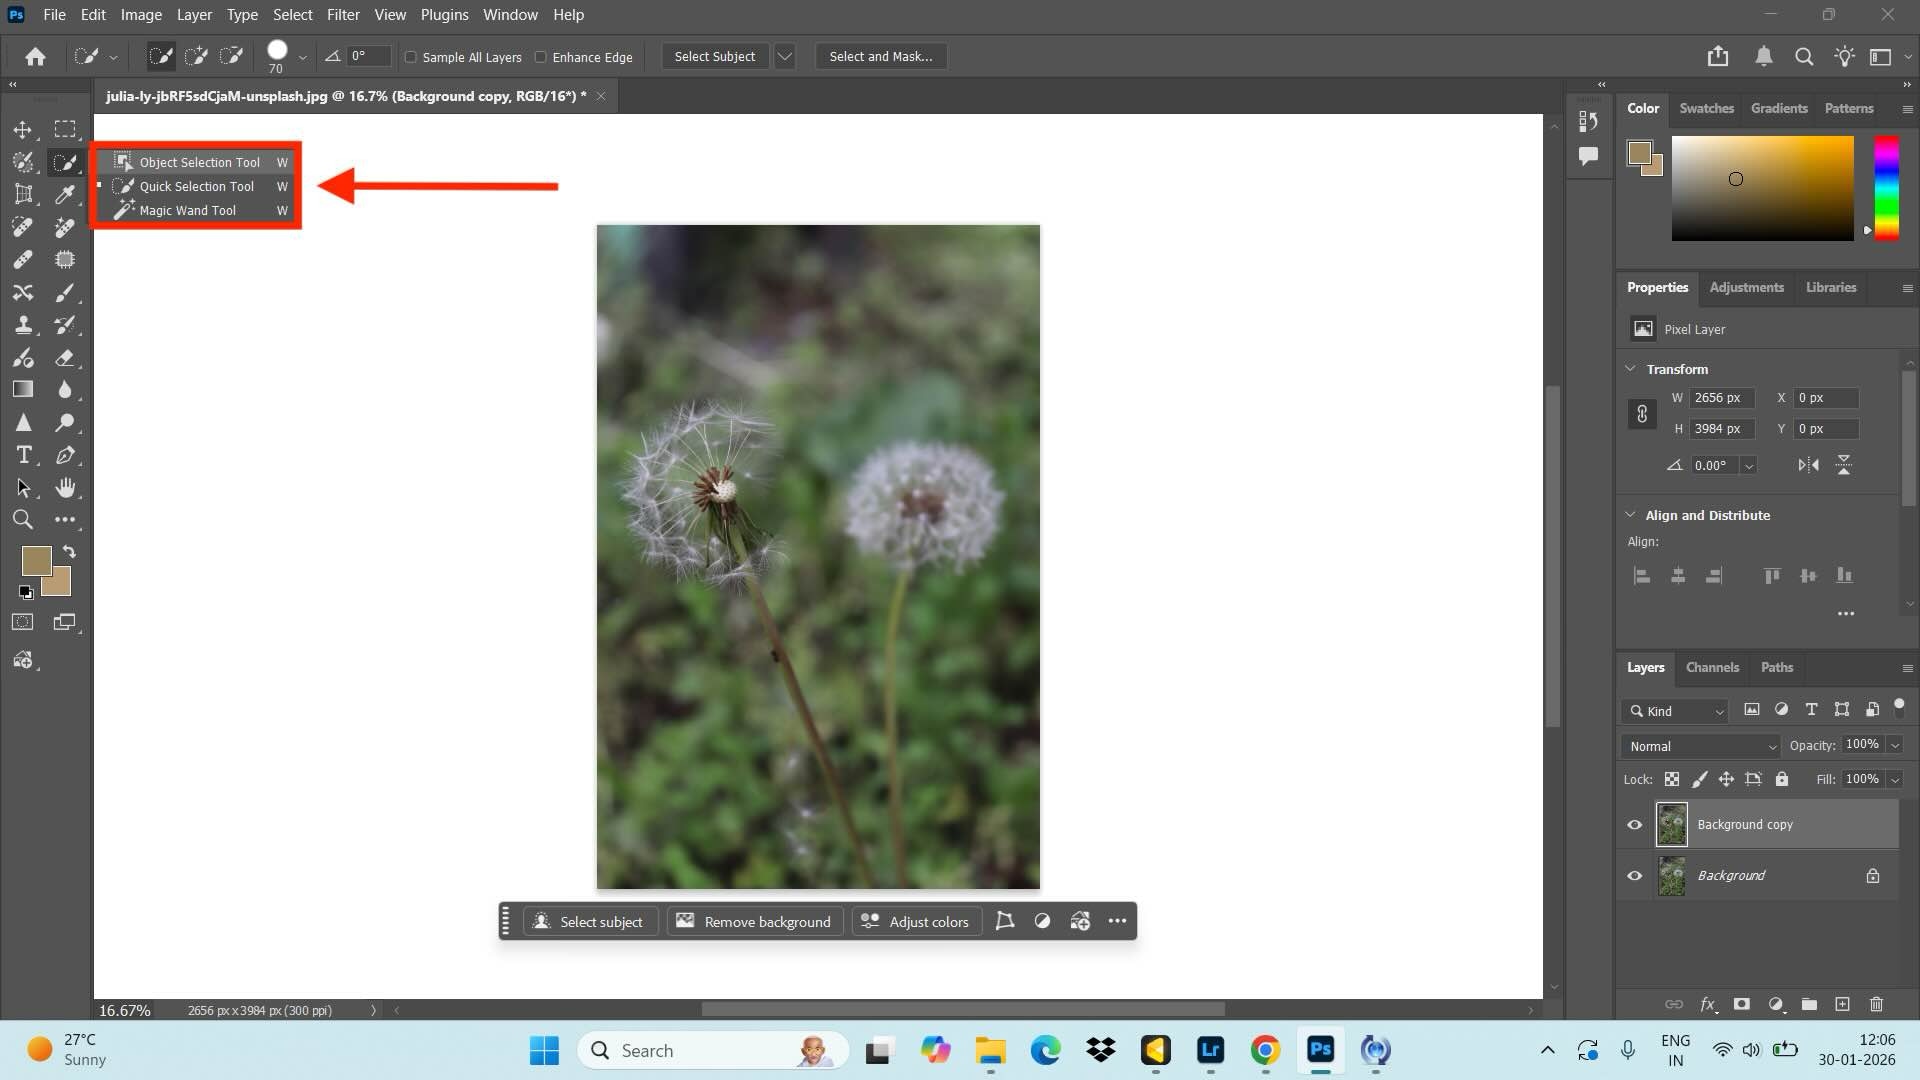This screenshot has width=1920, height=1080.
Task: Select the Crop tool
Action: pos(24,194)
